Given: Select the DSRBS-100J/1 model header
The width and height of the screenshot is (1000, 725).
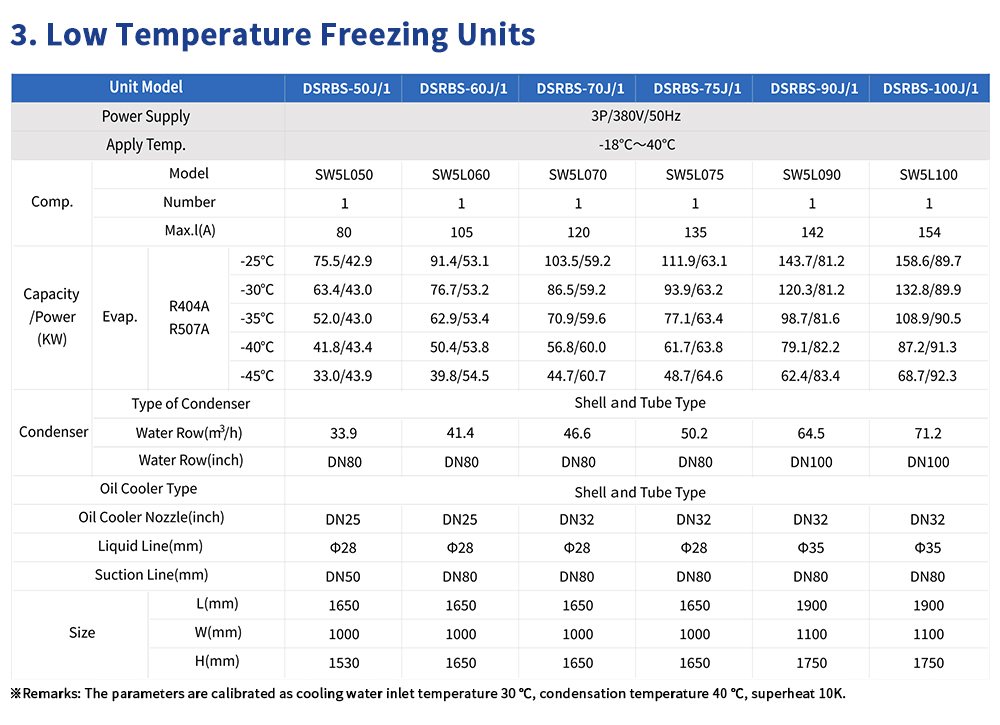Looking at the screenshot, I should pyautogui.click(x=930, y=88).
